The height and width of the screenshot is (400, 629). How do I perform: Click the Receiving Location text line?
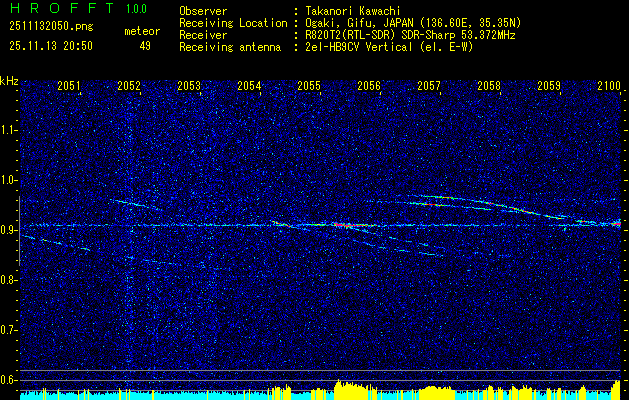350,23
